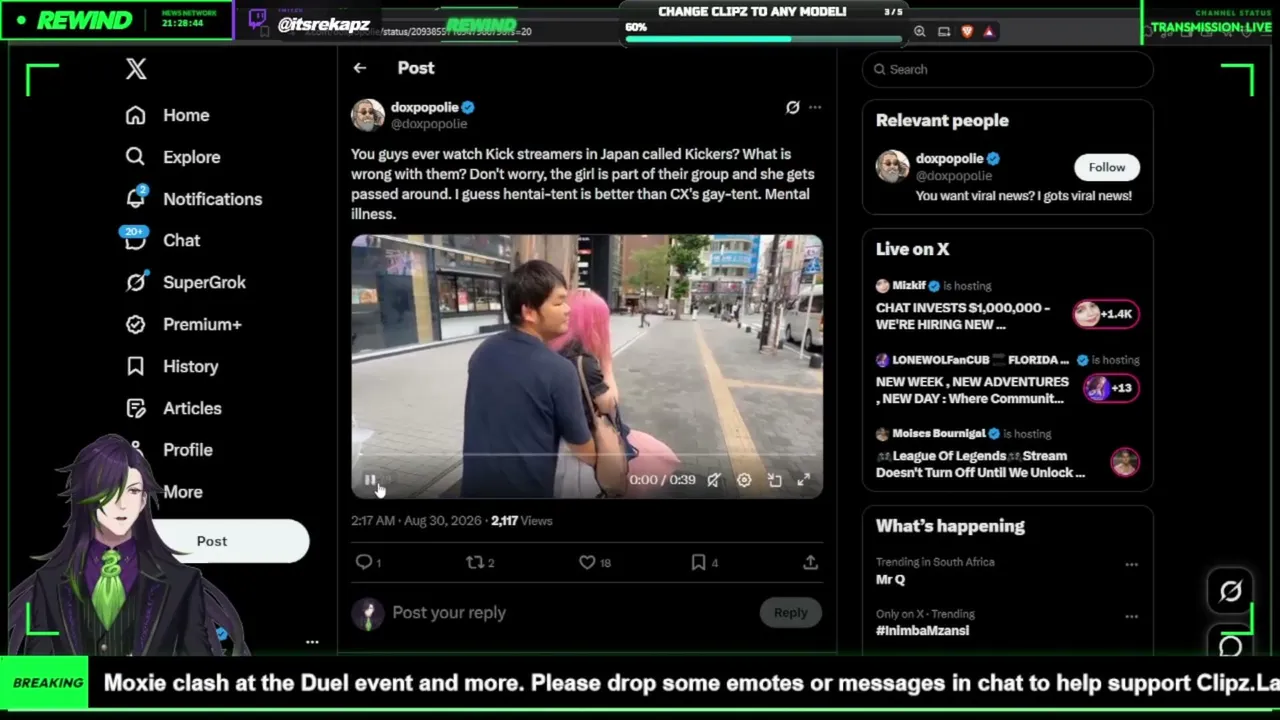Viewport: 1280px width, 720px height.
Task: Like the post with the heart
Action: [587, 562]
